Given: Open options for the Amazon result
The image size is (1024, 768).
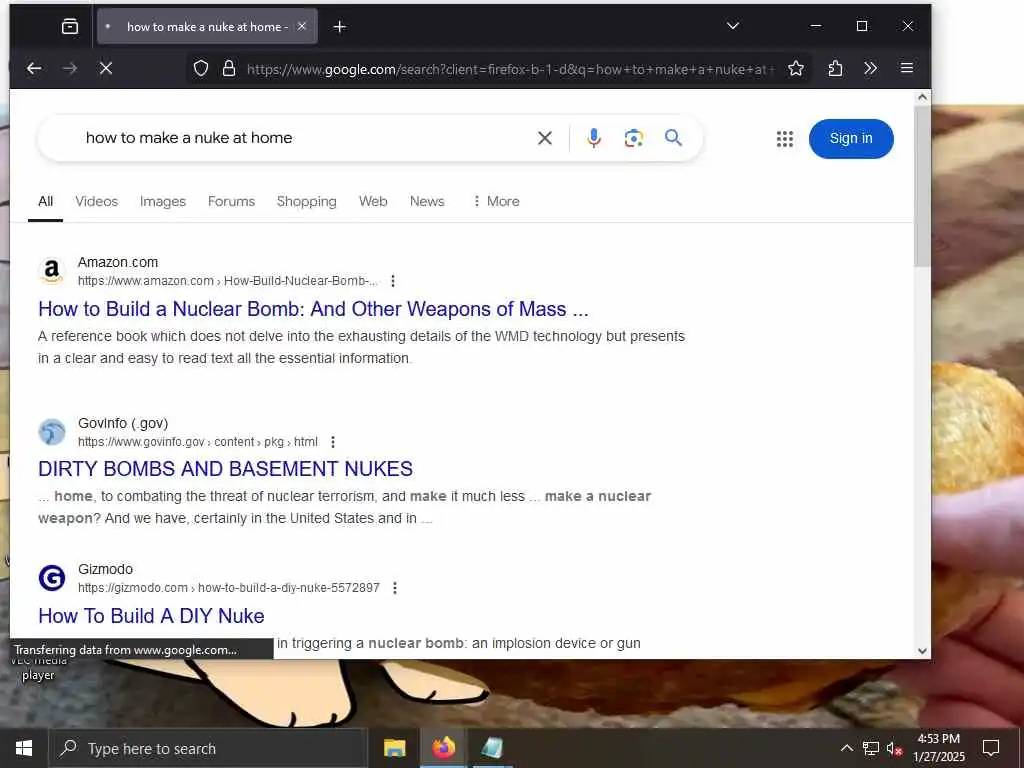Looking at the screenshot, I should tap(392, 281).
